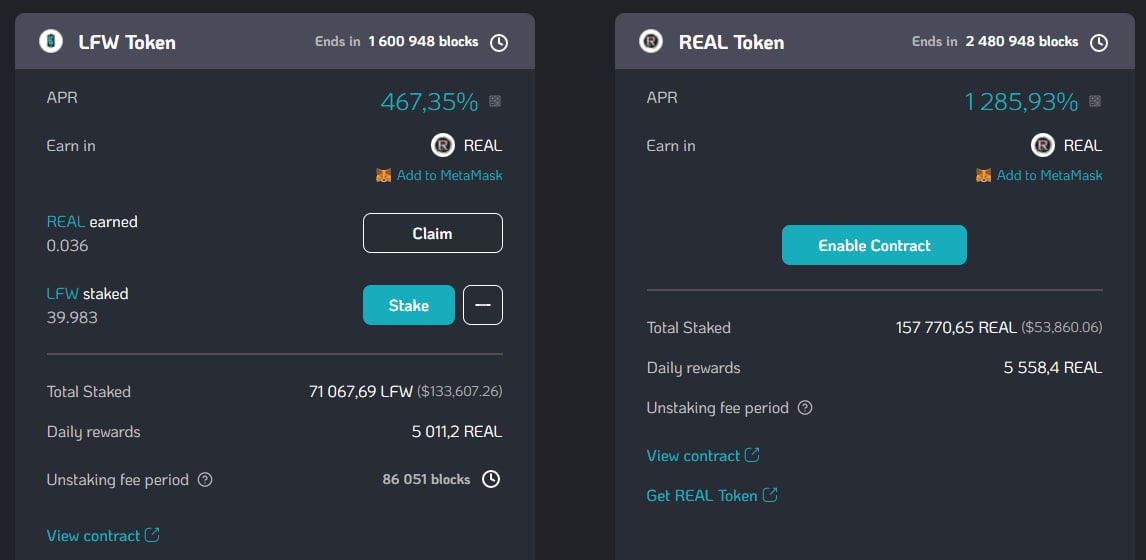The height and width of the screenshot is (560, 1146).
Task: Click the REAL coin icon in LFW pool
Action: pyautogui.click(x=443, y=146)
